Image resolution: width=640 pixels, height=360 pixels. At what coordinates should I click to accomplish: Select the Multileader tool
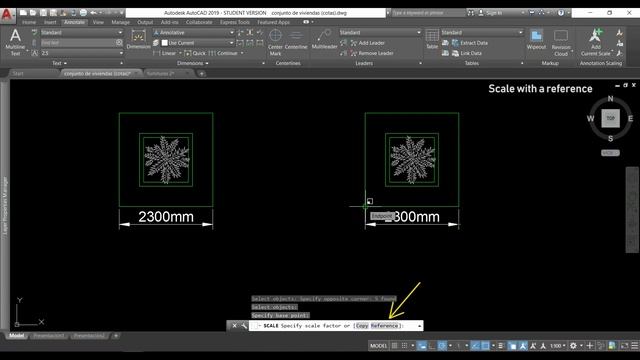[x=324, y=39]
